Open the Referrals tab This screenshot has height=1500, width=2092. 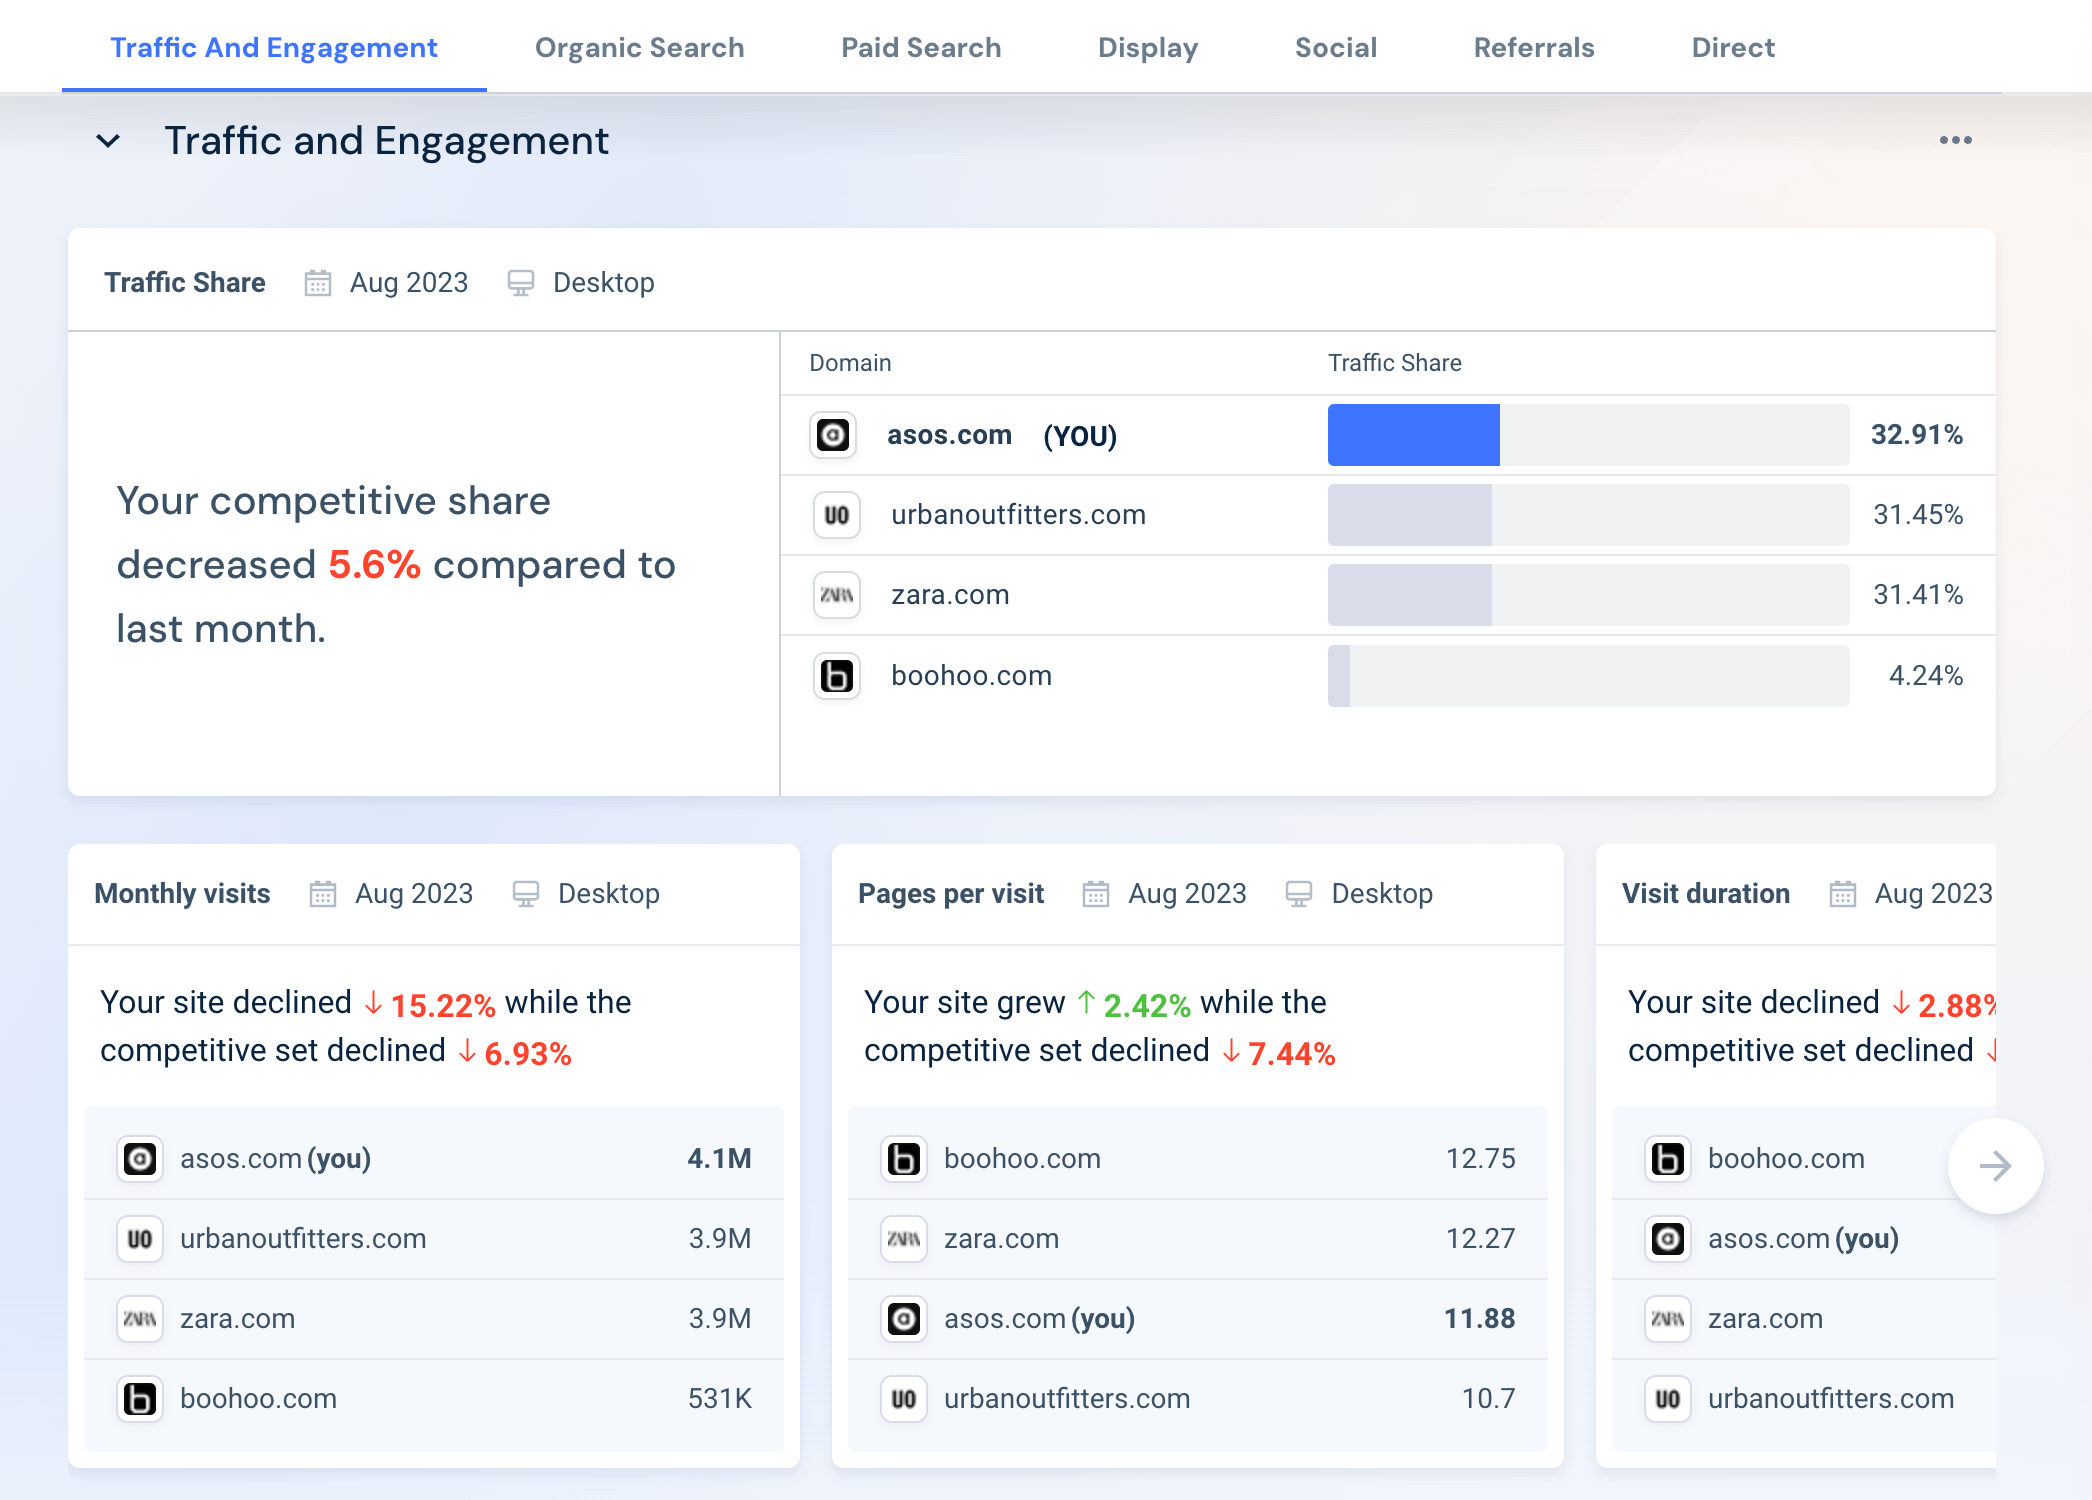coord(1533,47)
